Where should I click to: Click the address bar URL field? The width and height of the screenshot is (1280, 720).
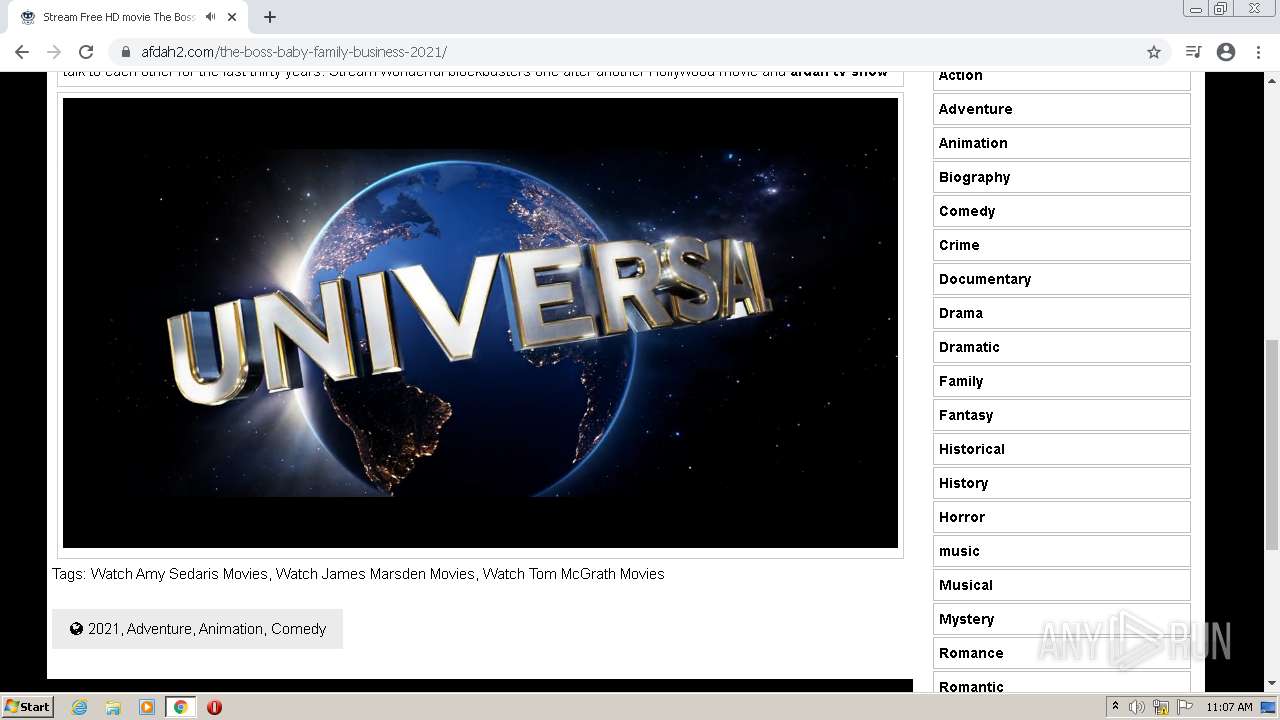tap(640, 52)
